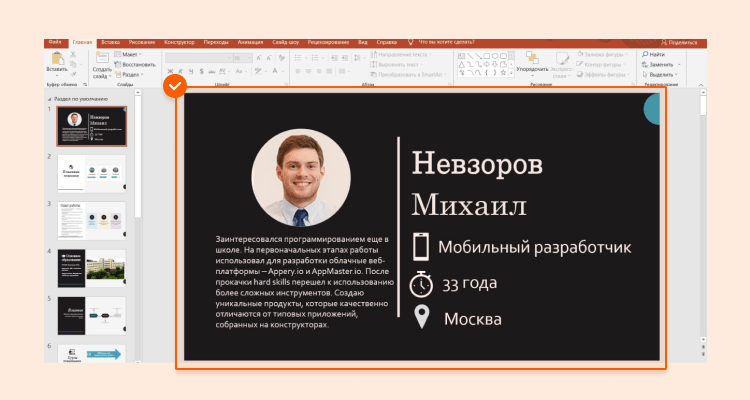This screenshot has height=400, width=750.
Task: Toggle italic К formatting
Action: 181,71
